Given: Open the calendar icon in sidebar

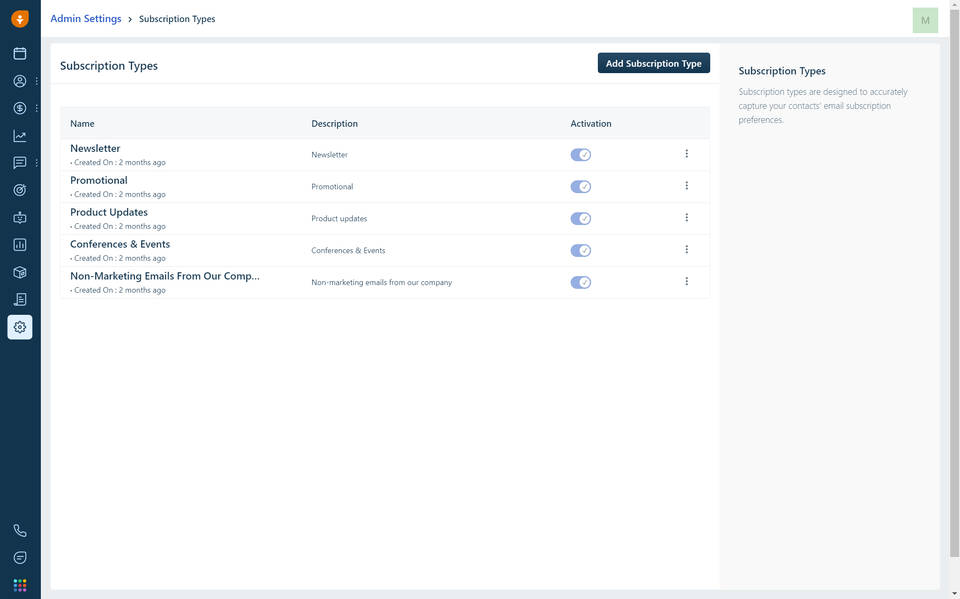Looking at the screenshot, I should tap(20, 53).
